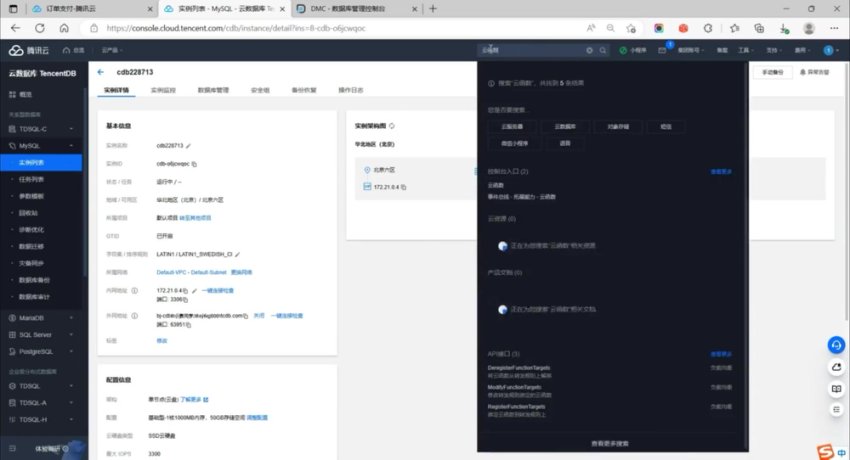Select the instance details tab
Viewport: 850px width, 460px height.
click(117, 90)
